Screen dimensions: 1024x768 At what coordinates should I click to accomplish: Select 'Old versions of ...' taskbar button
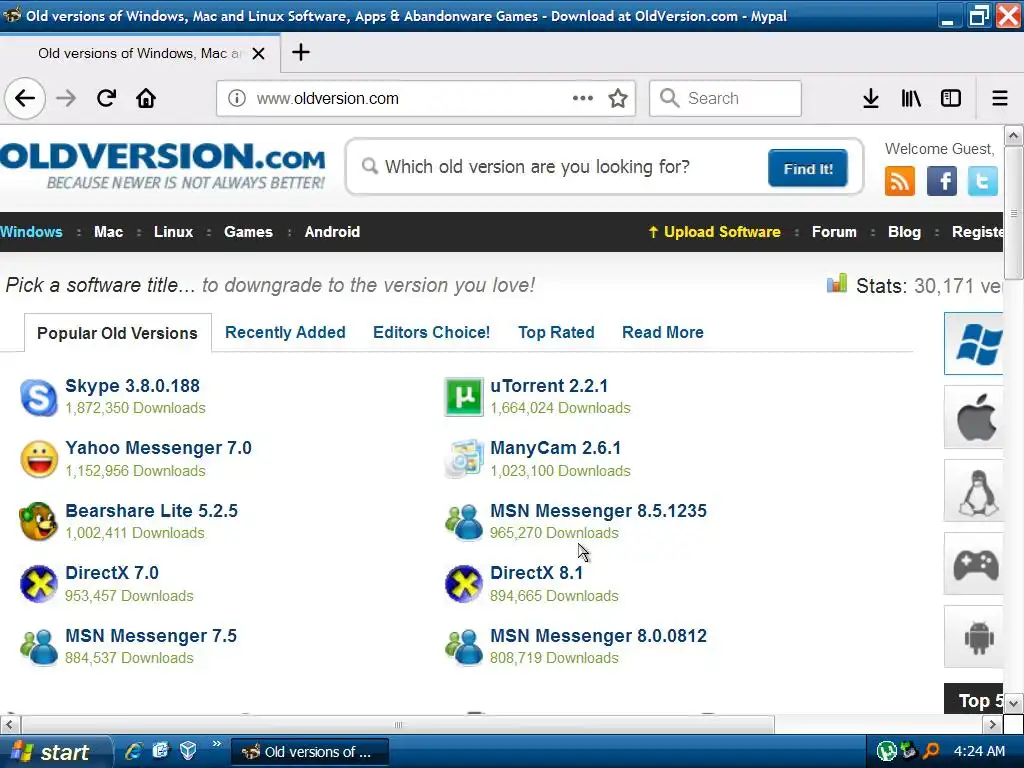[x=310, y=752]
